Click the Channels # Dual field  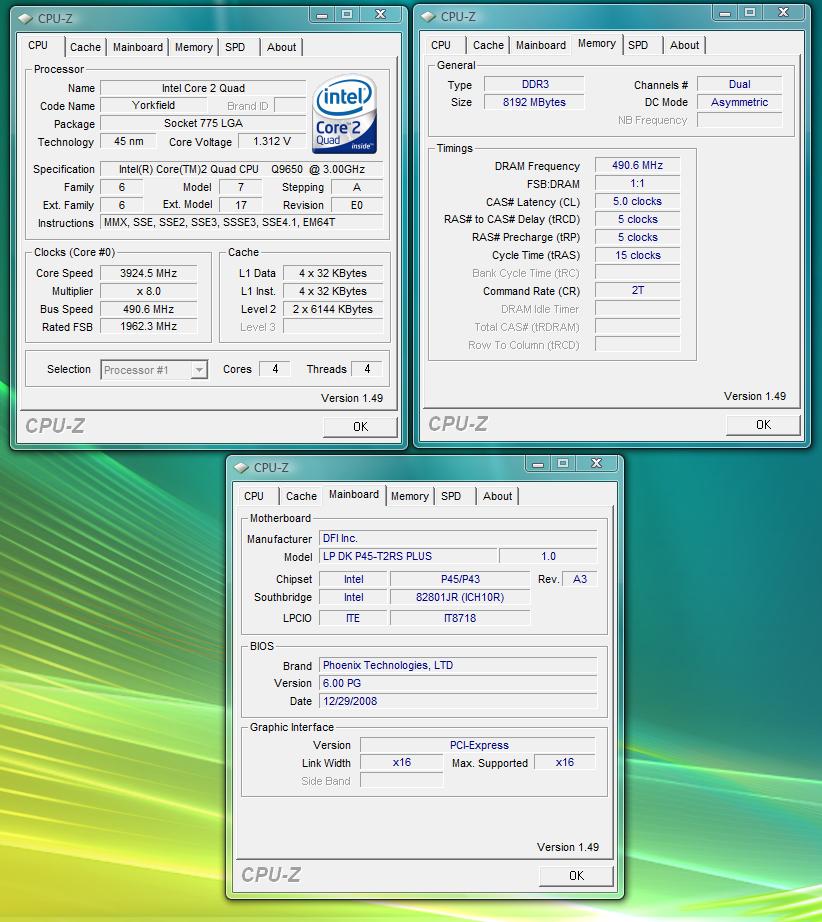tap(740, 84)
